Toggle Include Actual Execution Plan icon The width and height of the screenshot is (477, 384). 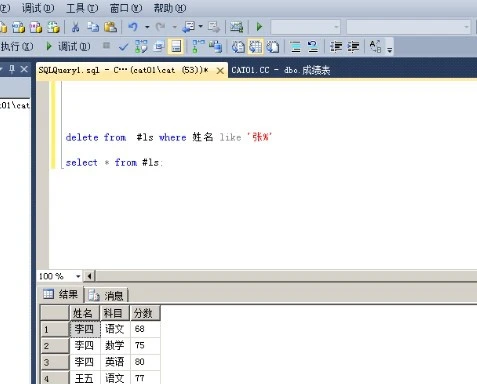198,47
